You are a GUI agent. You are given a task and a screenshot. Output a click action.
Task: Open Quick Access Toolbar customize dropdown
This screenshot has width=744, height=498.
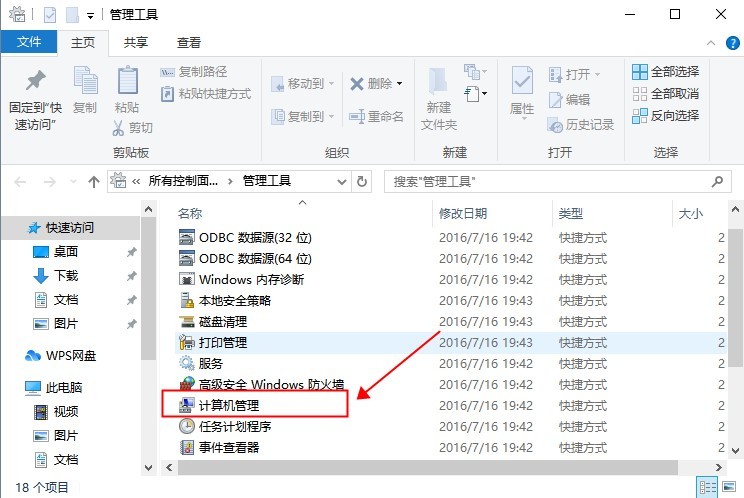pyautogui.click(x=90, y=16)
